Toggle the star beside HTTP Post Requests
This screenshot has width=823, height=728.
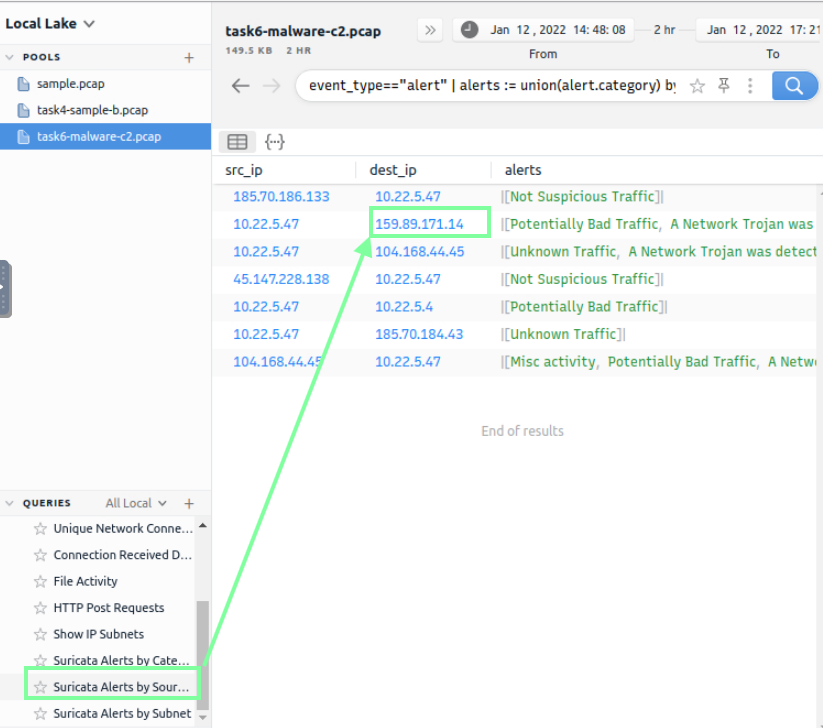[x=40, y=608]
